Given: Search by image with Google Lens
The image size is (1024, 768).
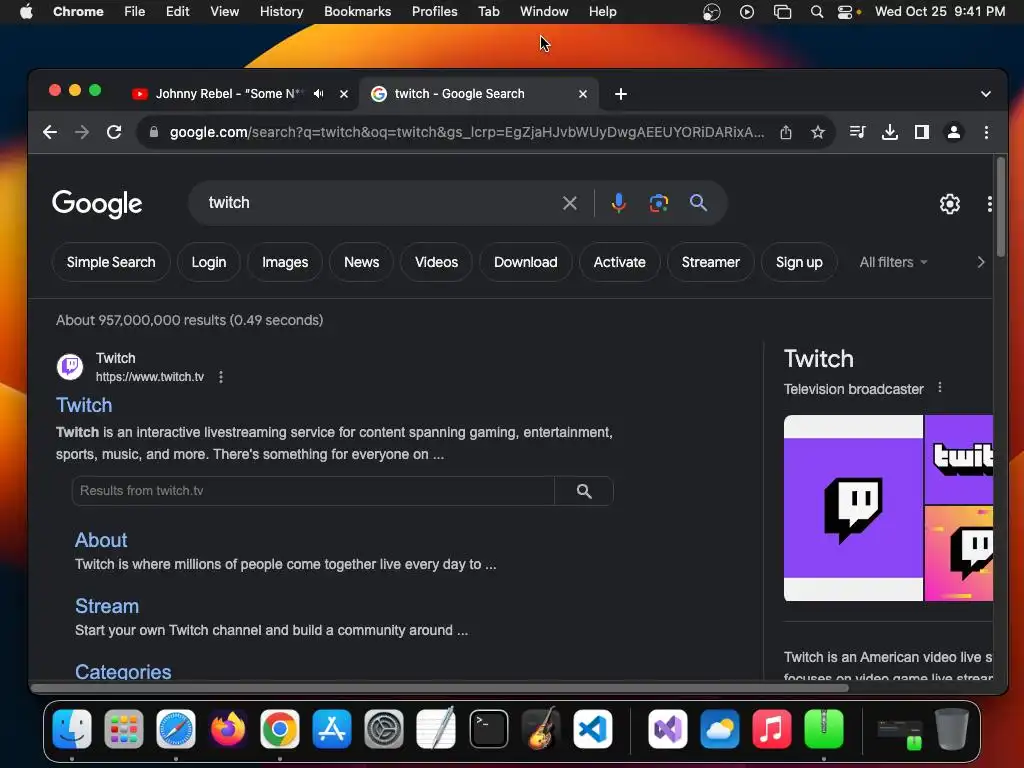Looking at the screenshot, I should (x=658, y=203).
